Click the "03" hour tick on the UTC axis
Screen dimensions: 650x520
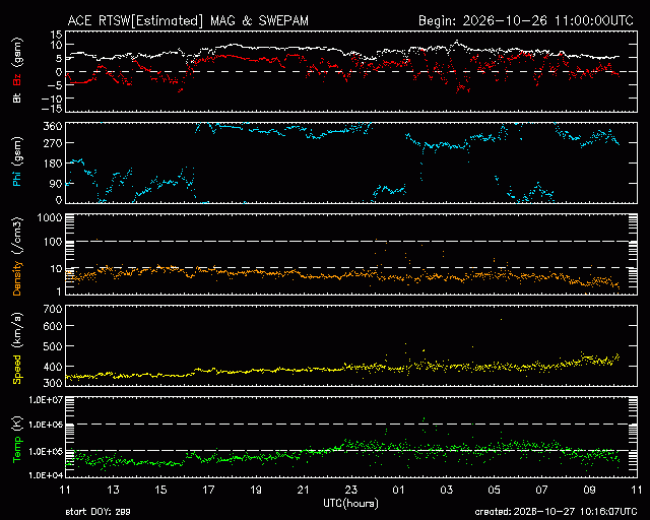pos(446,490)
